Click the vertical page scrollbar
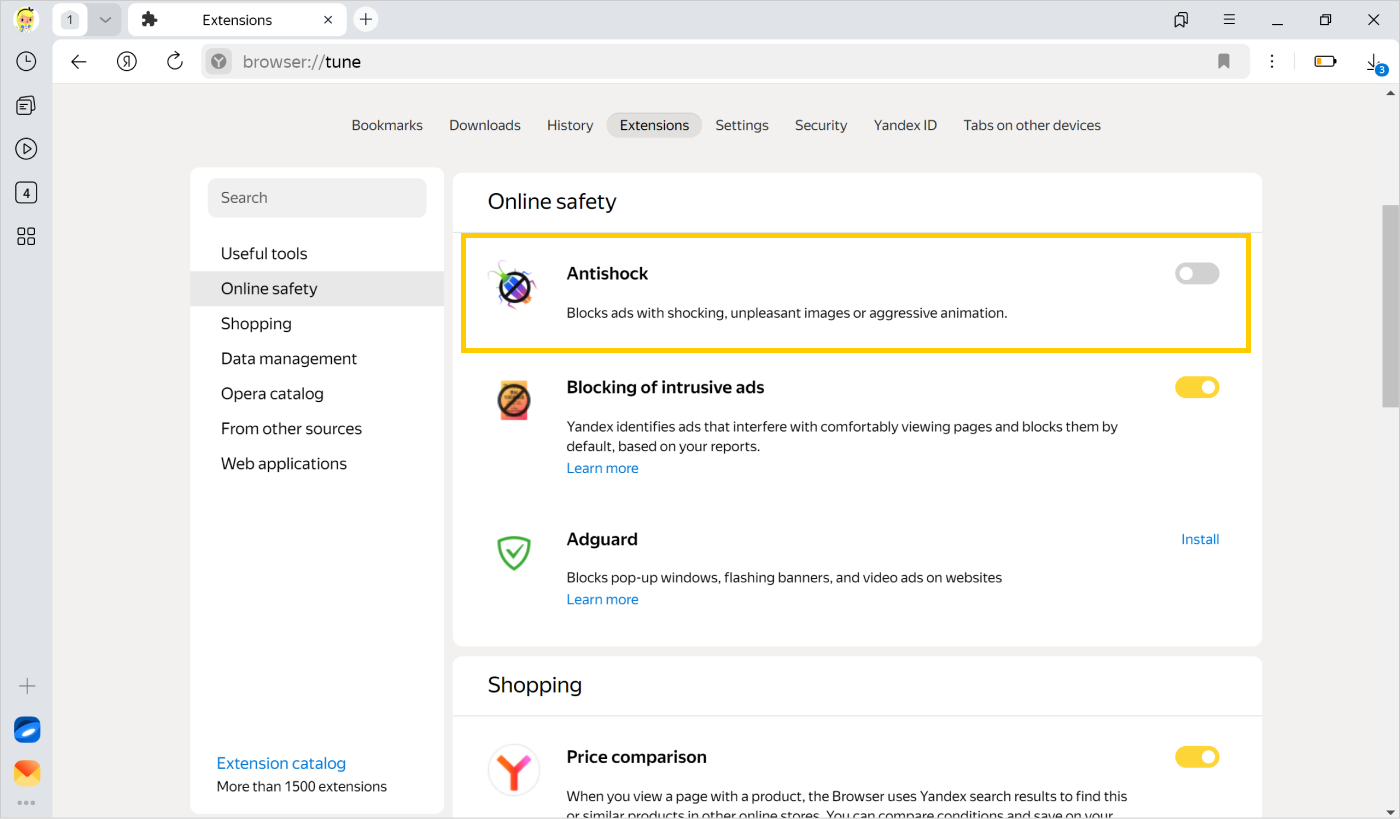Viewport: 1400px width, 819px height. coord(1390,306)
